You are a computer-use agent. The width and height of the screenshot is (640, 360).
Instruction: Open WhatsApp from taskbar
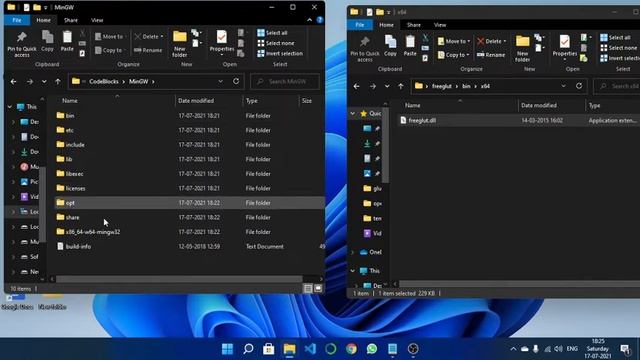pyautogui.click(x=372, y=349)
